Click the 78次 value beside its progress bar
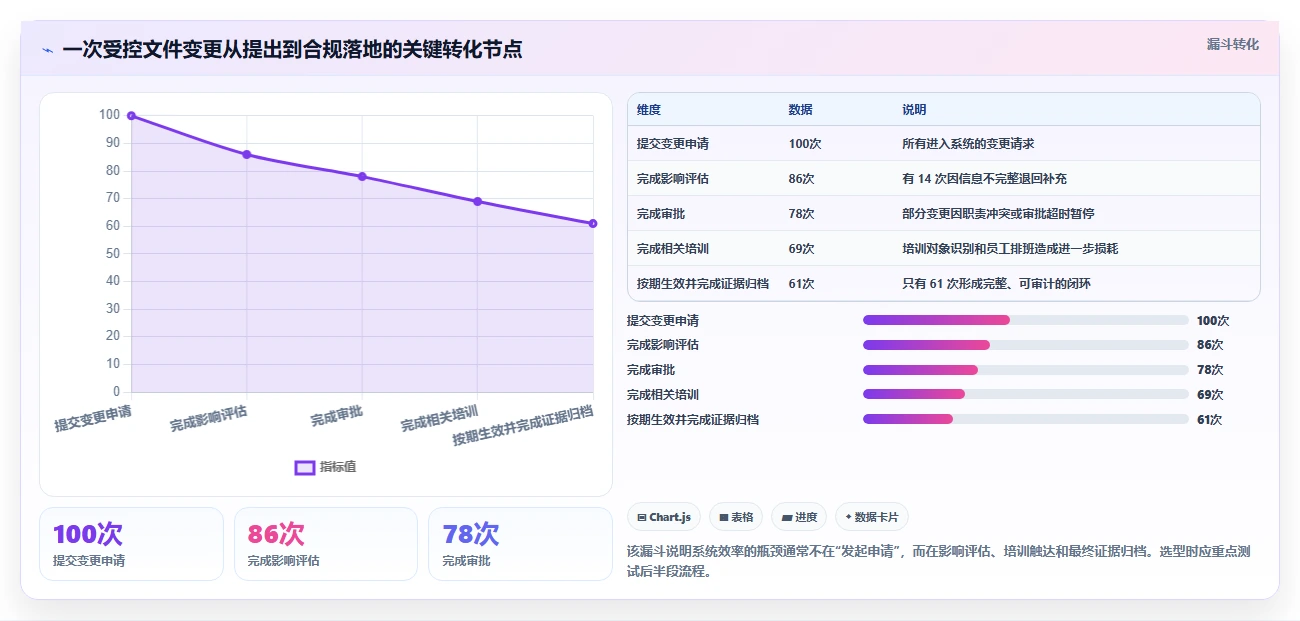 [1210, 370]
